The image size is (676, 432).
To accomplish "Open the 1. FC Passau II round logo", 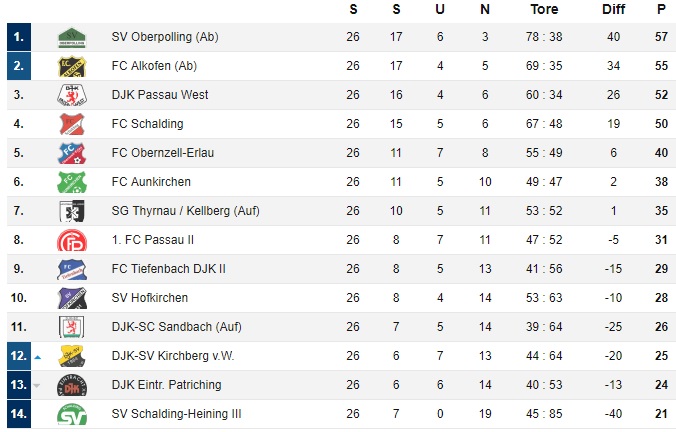I will (72, 241).
